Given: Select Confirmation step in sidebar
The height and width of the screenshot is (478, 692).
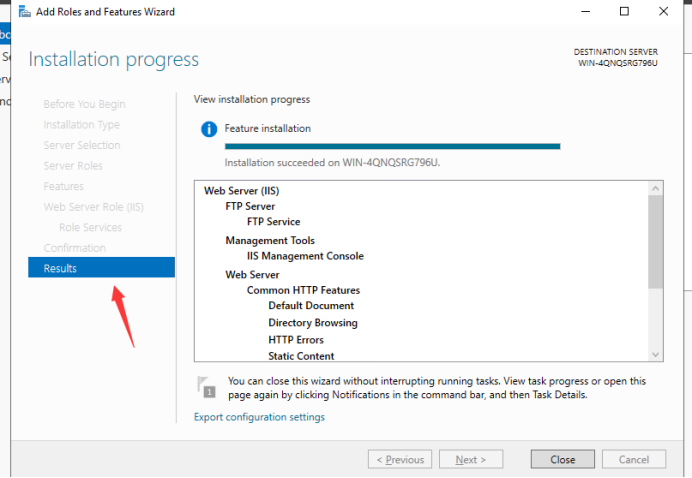Looking at the screenshot, I should [x=75, y=248].
